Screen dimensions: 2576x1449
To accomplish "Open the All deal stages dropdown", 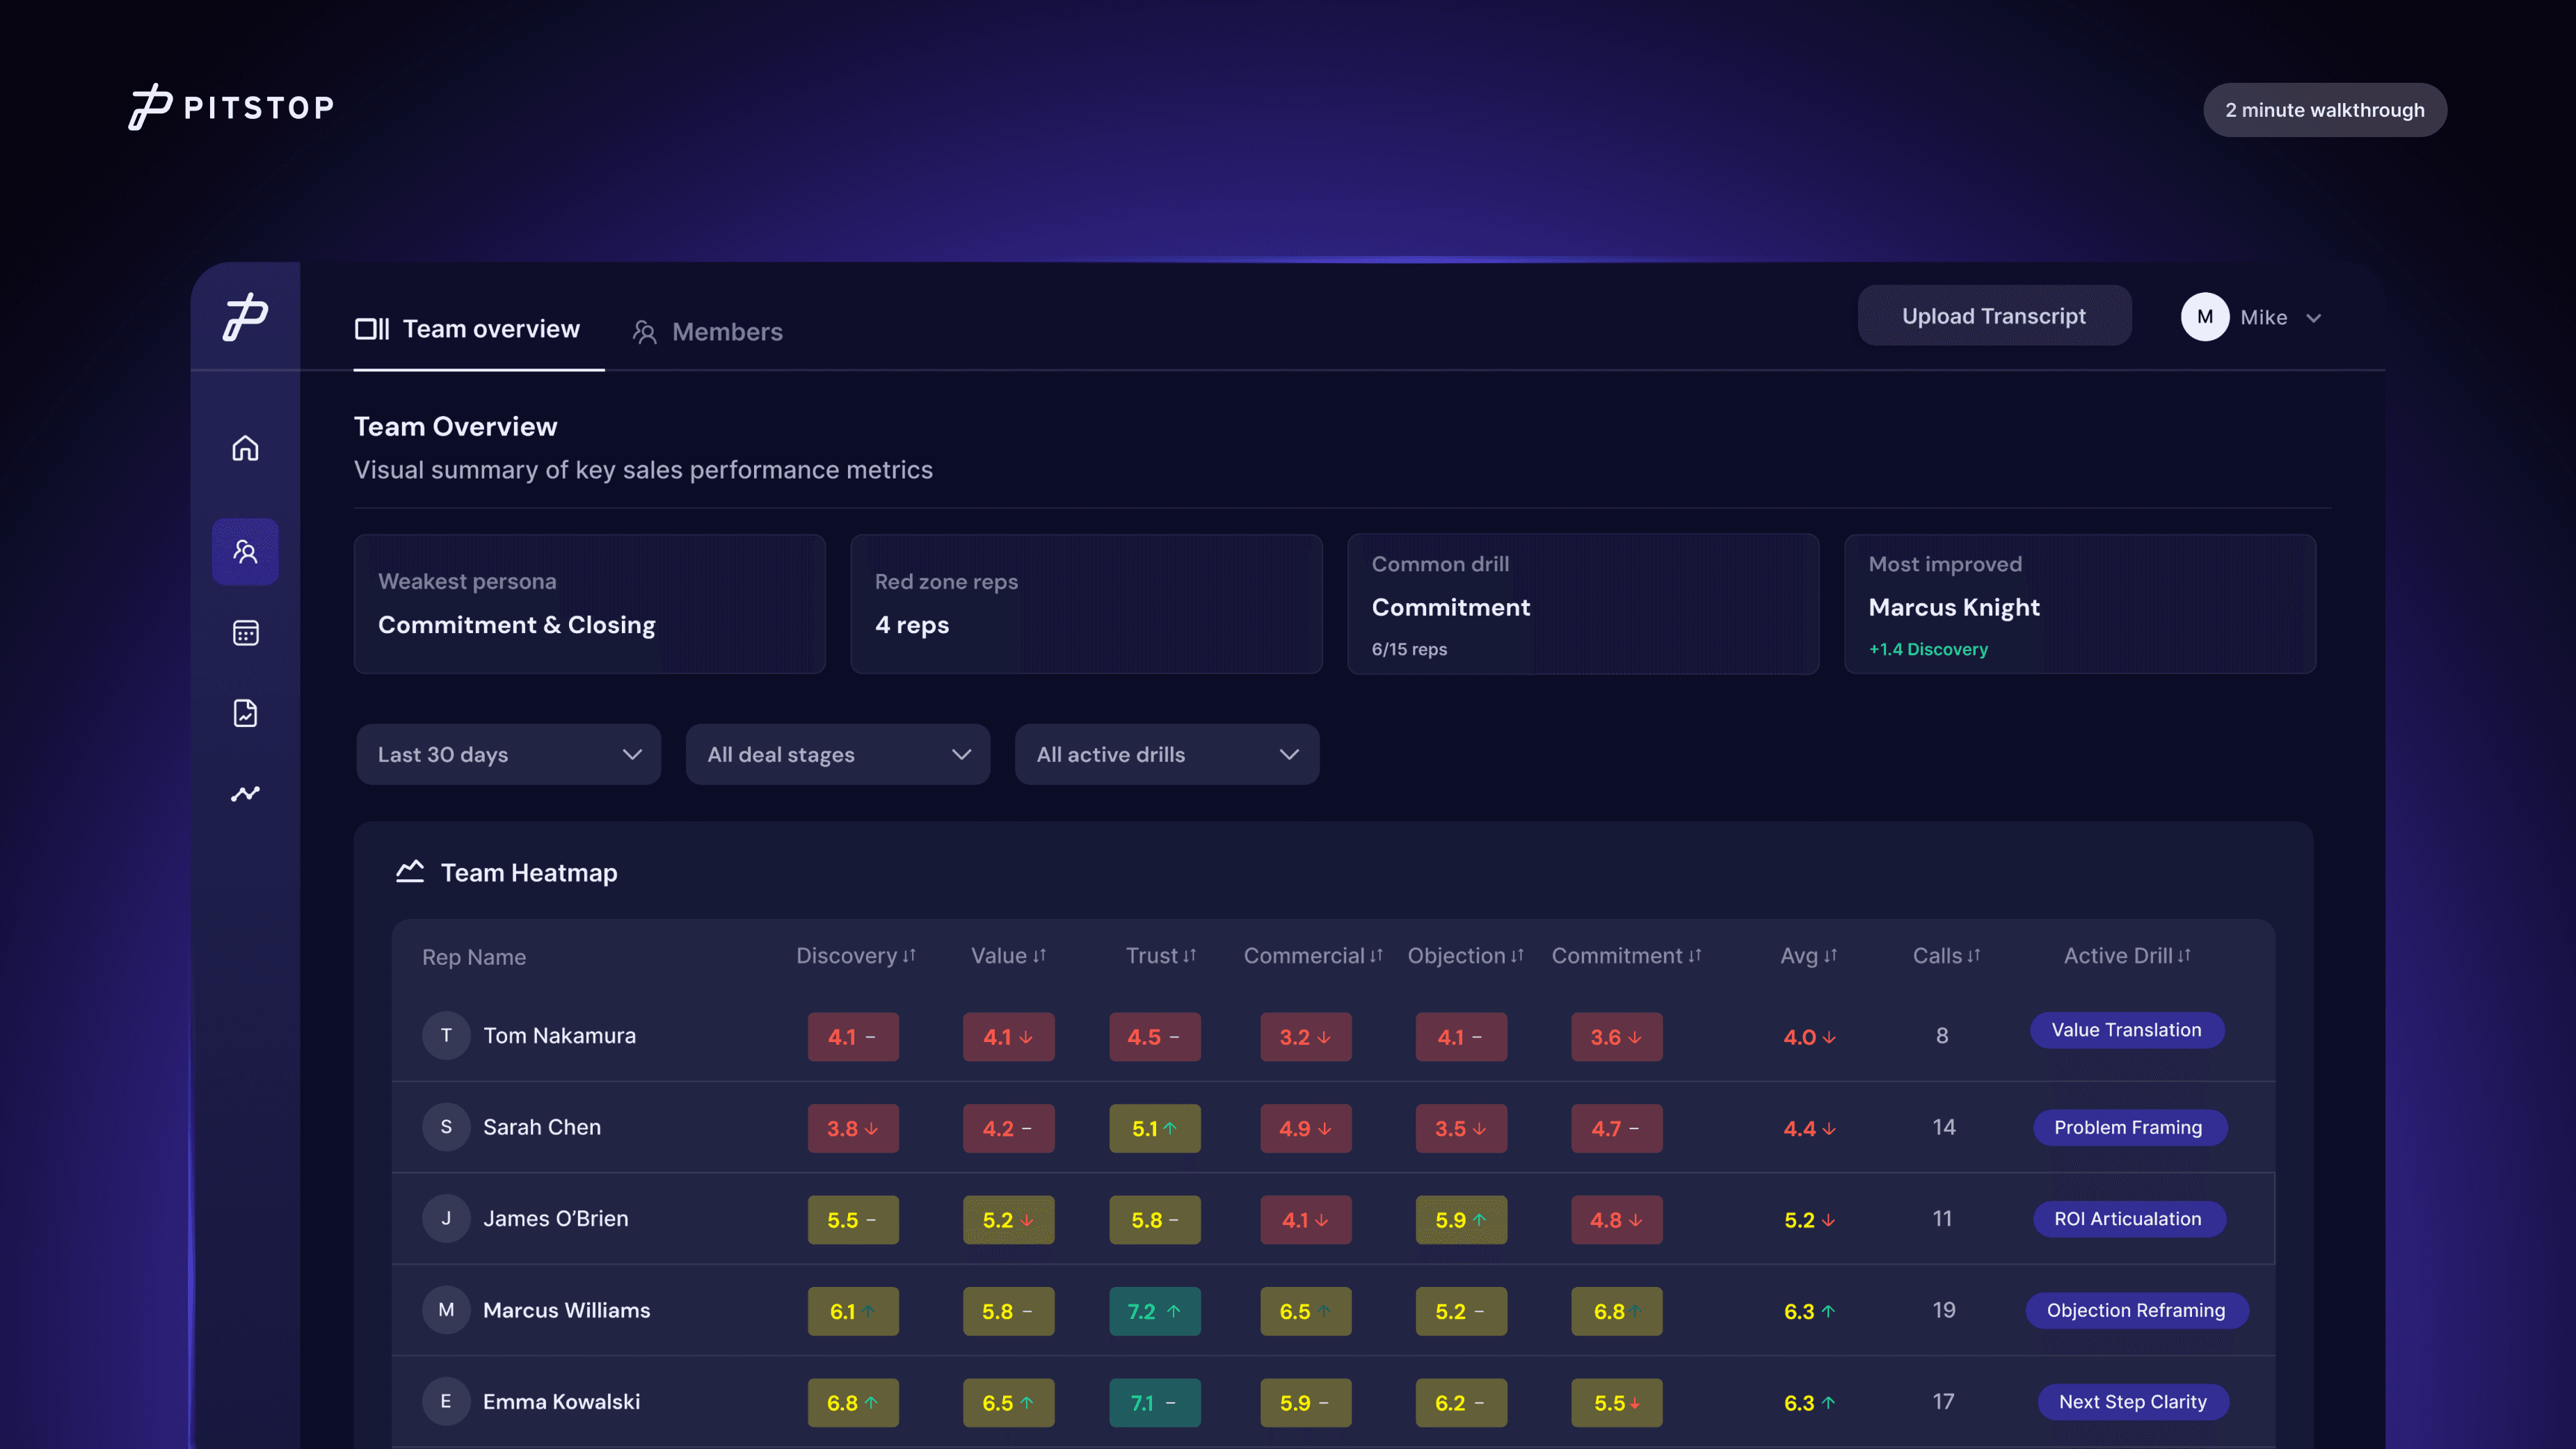I will (838, 755).
